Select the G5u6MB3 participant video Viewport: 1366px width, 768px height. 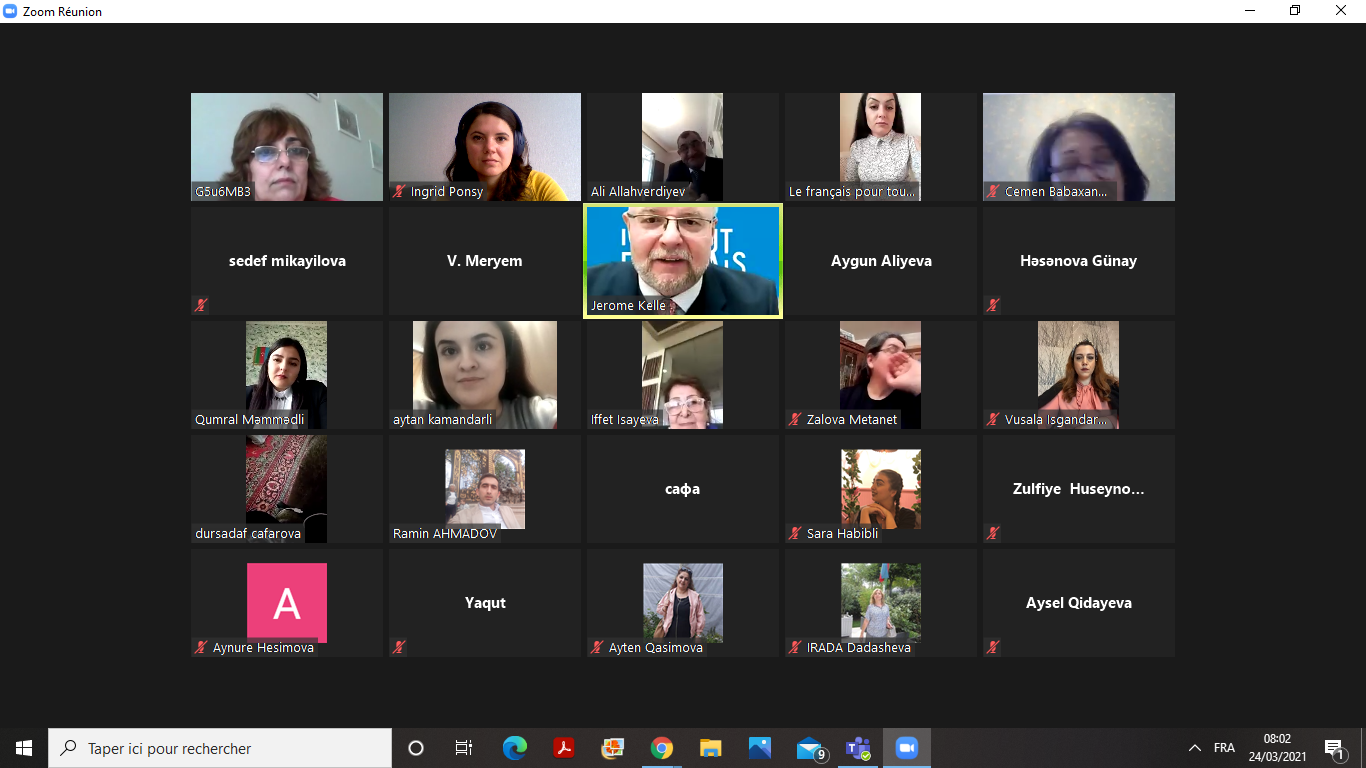[x=287, y=147]
